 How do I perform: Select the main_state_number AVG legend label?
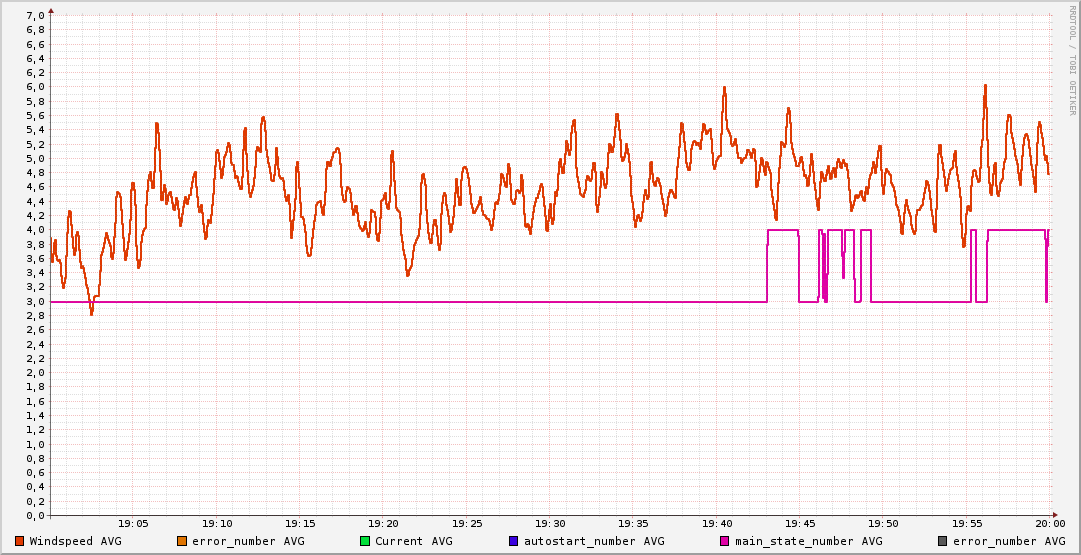click(x=808, y=541)
